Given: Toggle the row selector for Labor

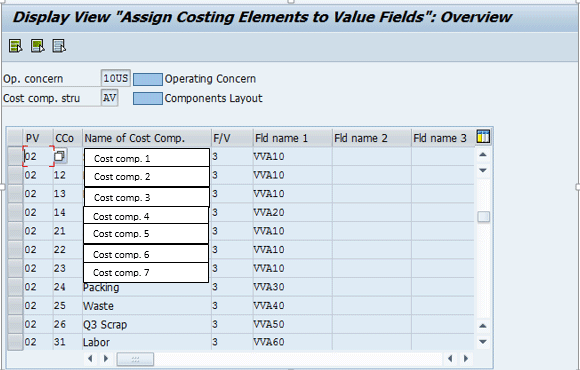Looking at the screenshot, I should (x=15, y=342).
